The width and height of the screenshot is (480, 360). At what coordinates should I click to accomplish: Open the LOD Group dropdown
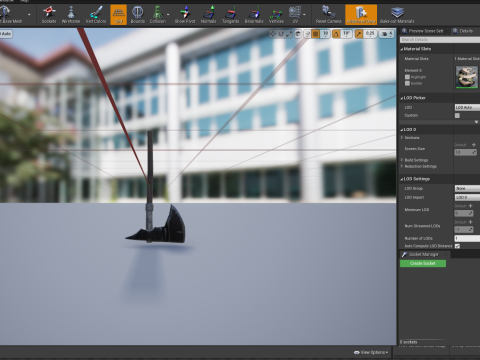(x=467, y=188)
